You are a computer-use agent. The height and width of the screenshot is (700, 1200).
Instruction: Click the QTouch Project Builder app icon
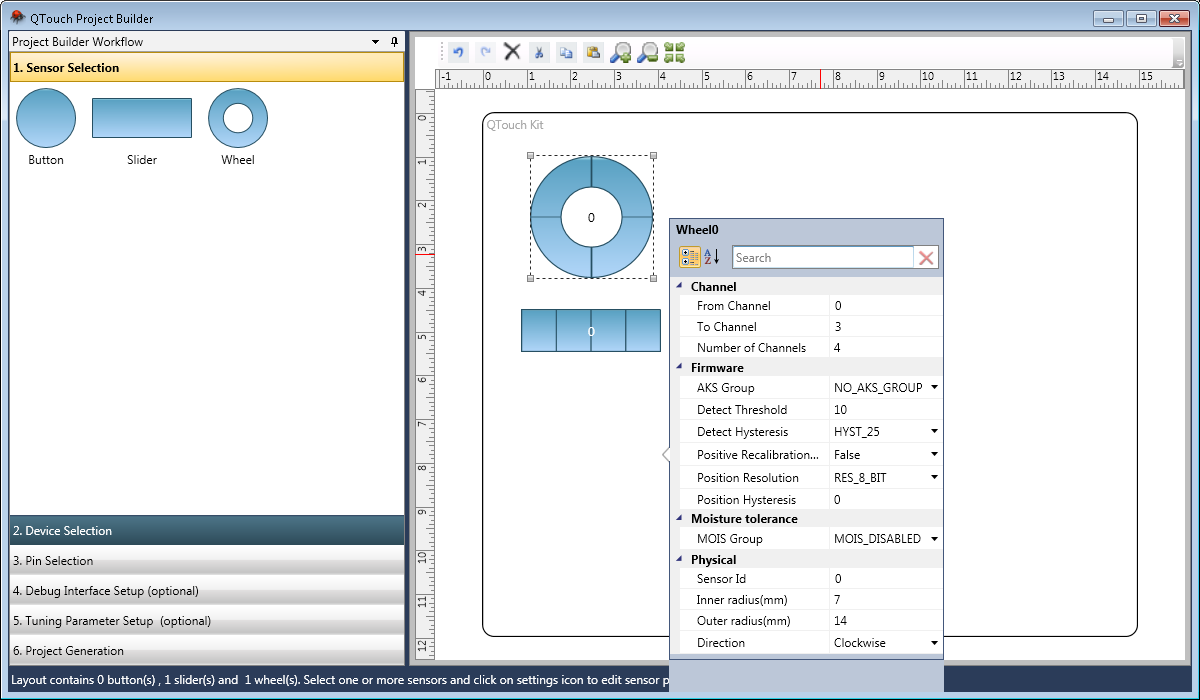17,18
